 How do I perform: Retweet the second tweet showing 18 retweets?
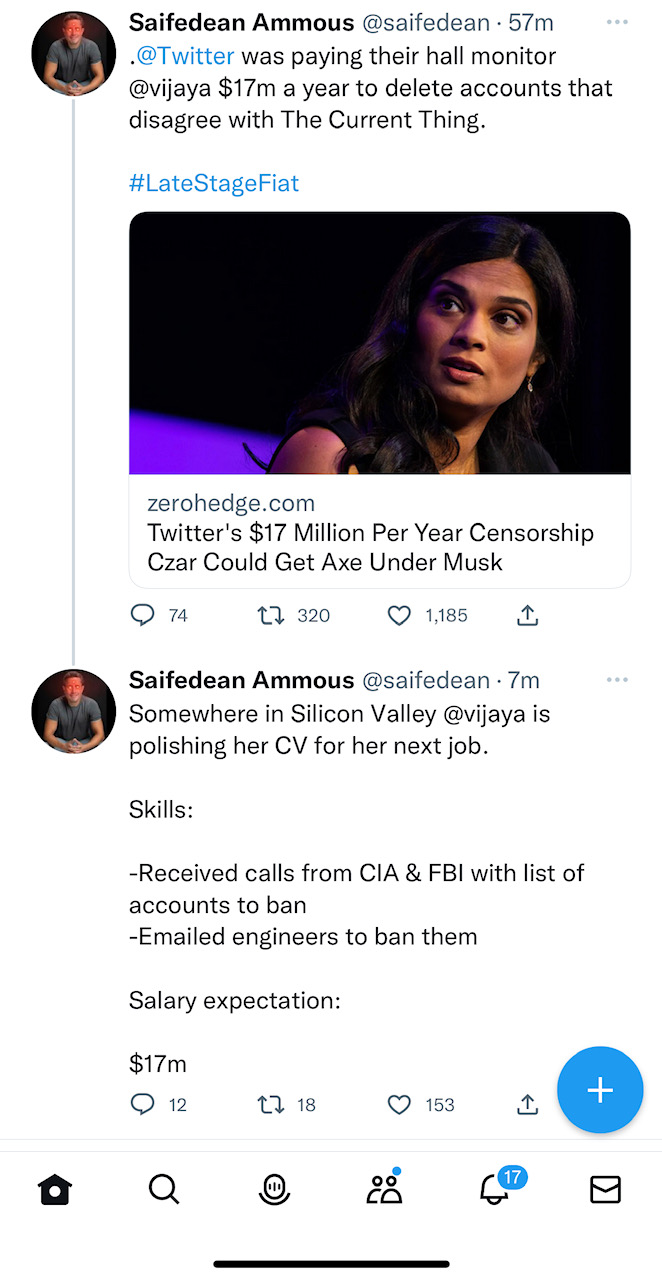coord(270,1104)
